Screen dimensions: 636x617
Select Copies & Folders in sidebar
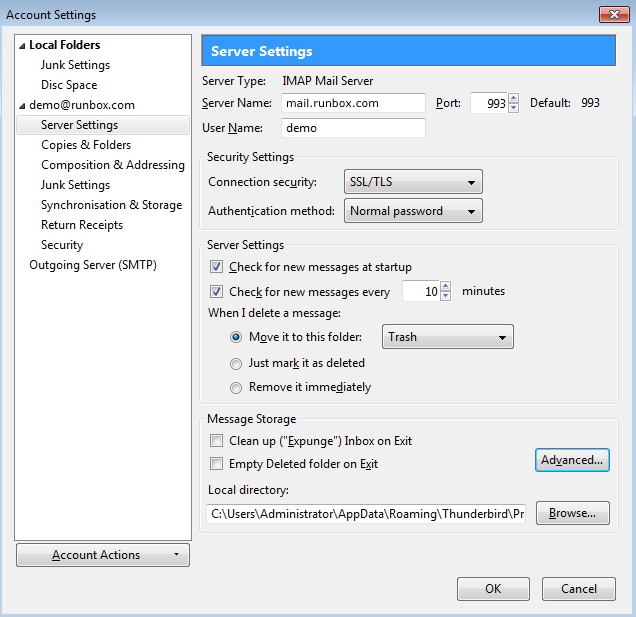(86, 145)
